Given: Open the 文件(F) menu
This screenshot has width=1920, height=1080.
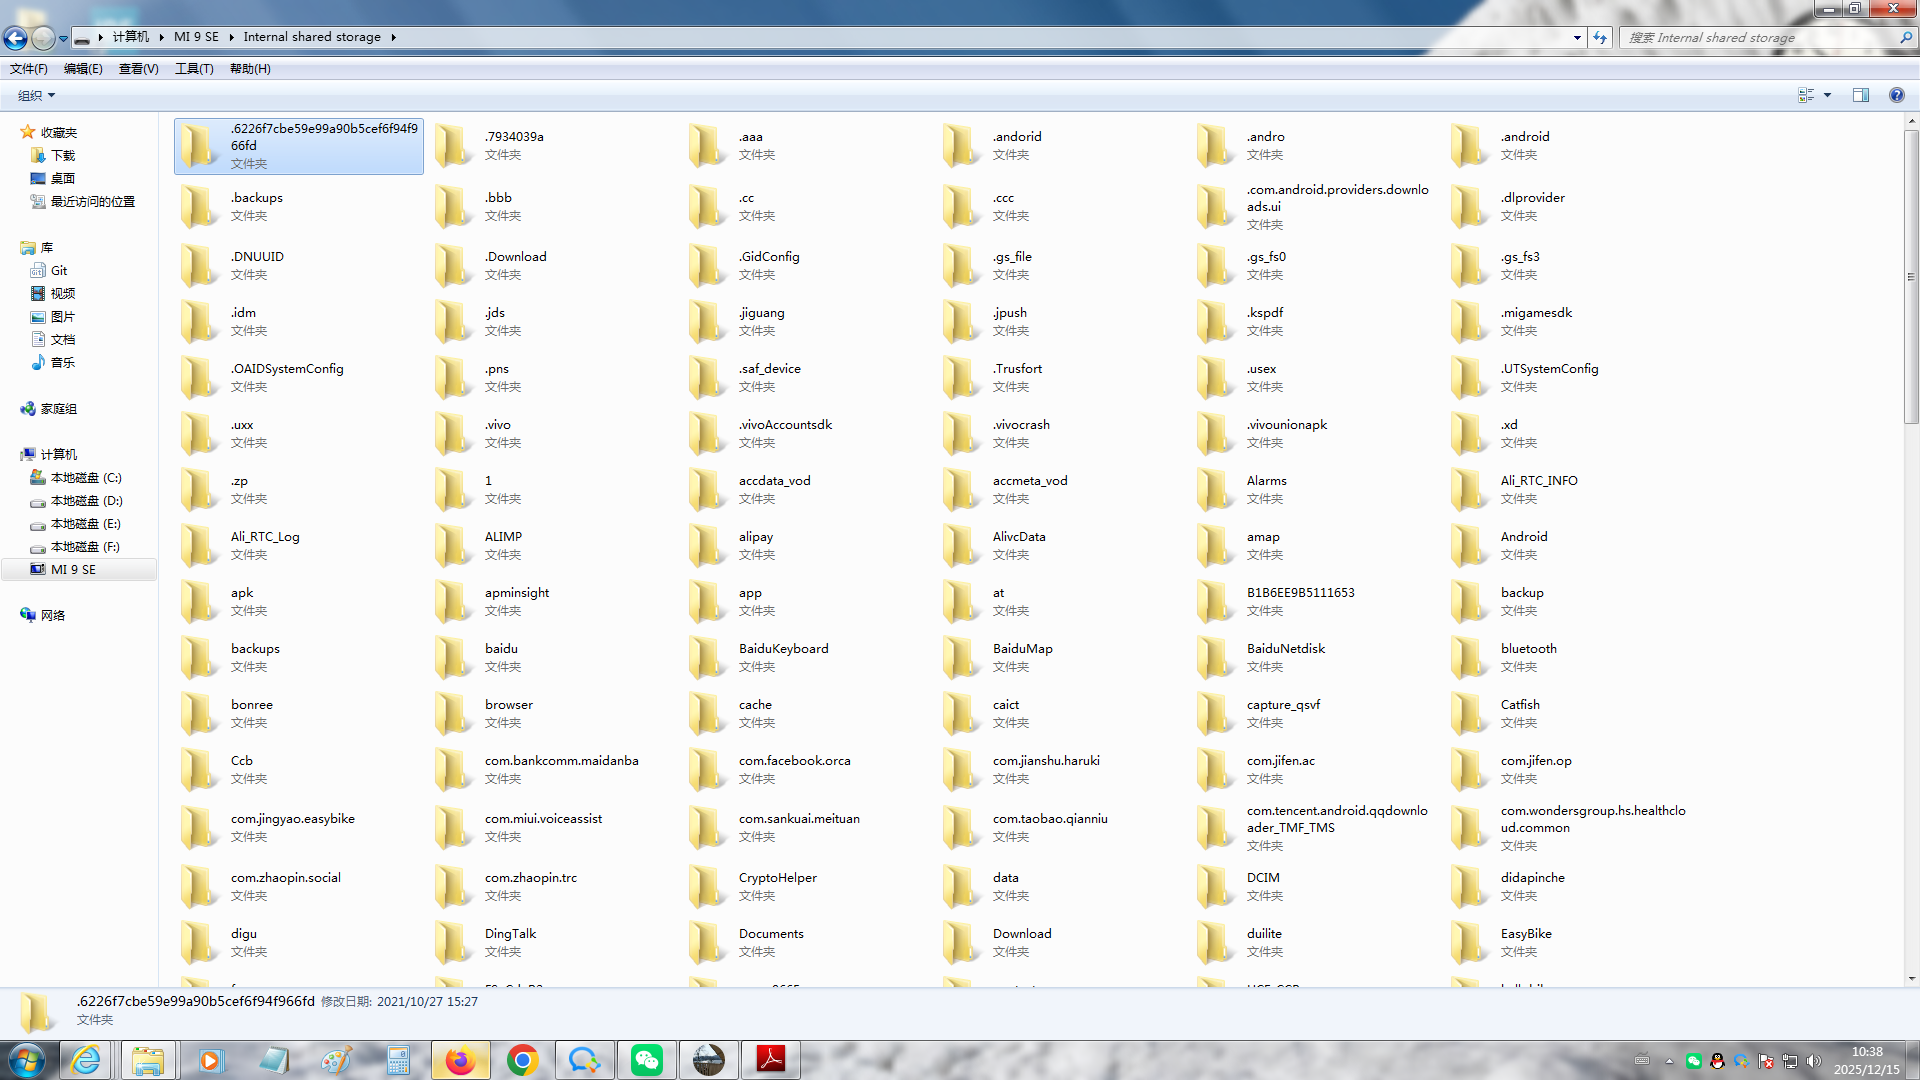Looking at the screenshot, I should (x=29, y=69).
